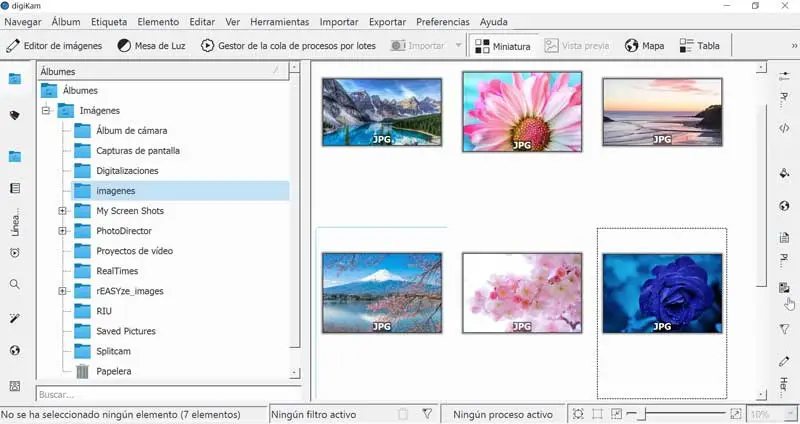Open the captions document tab in right sidebar
Image resolution: width=800 pixels, height=424 pixels.
pos(784,238)
